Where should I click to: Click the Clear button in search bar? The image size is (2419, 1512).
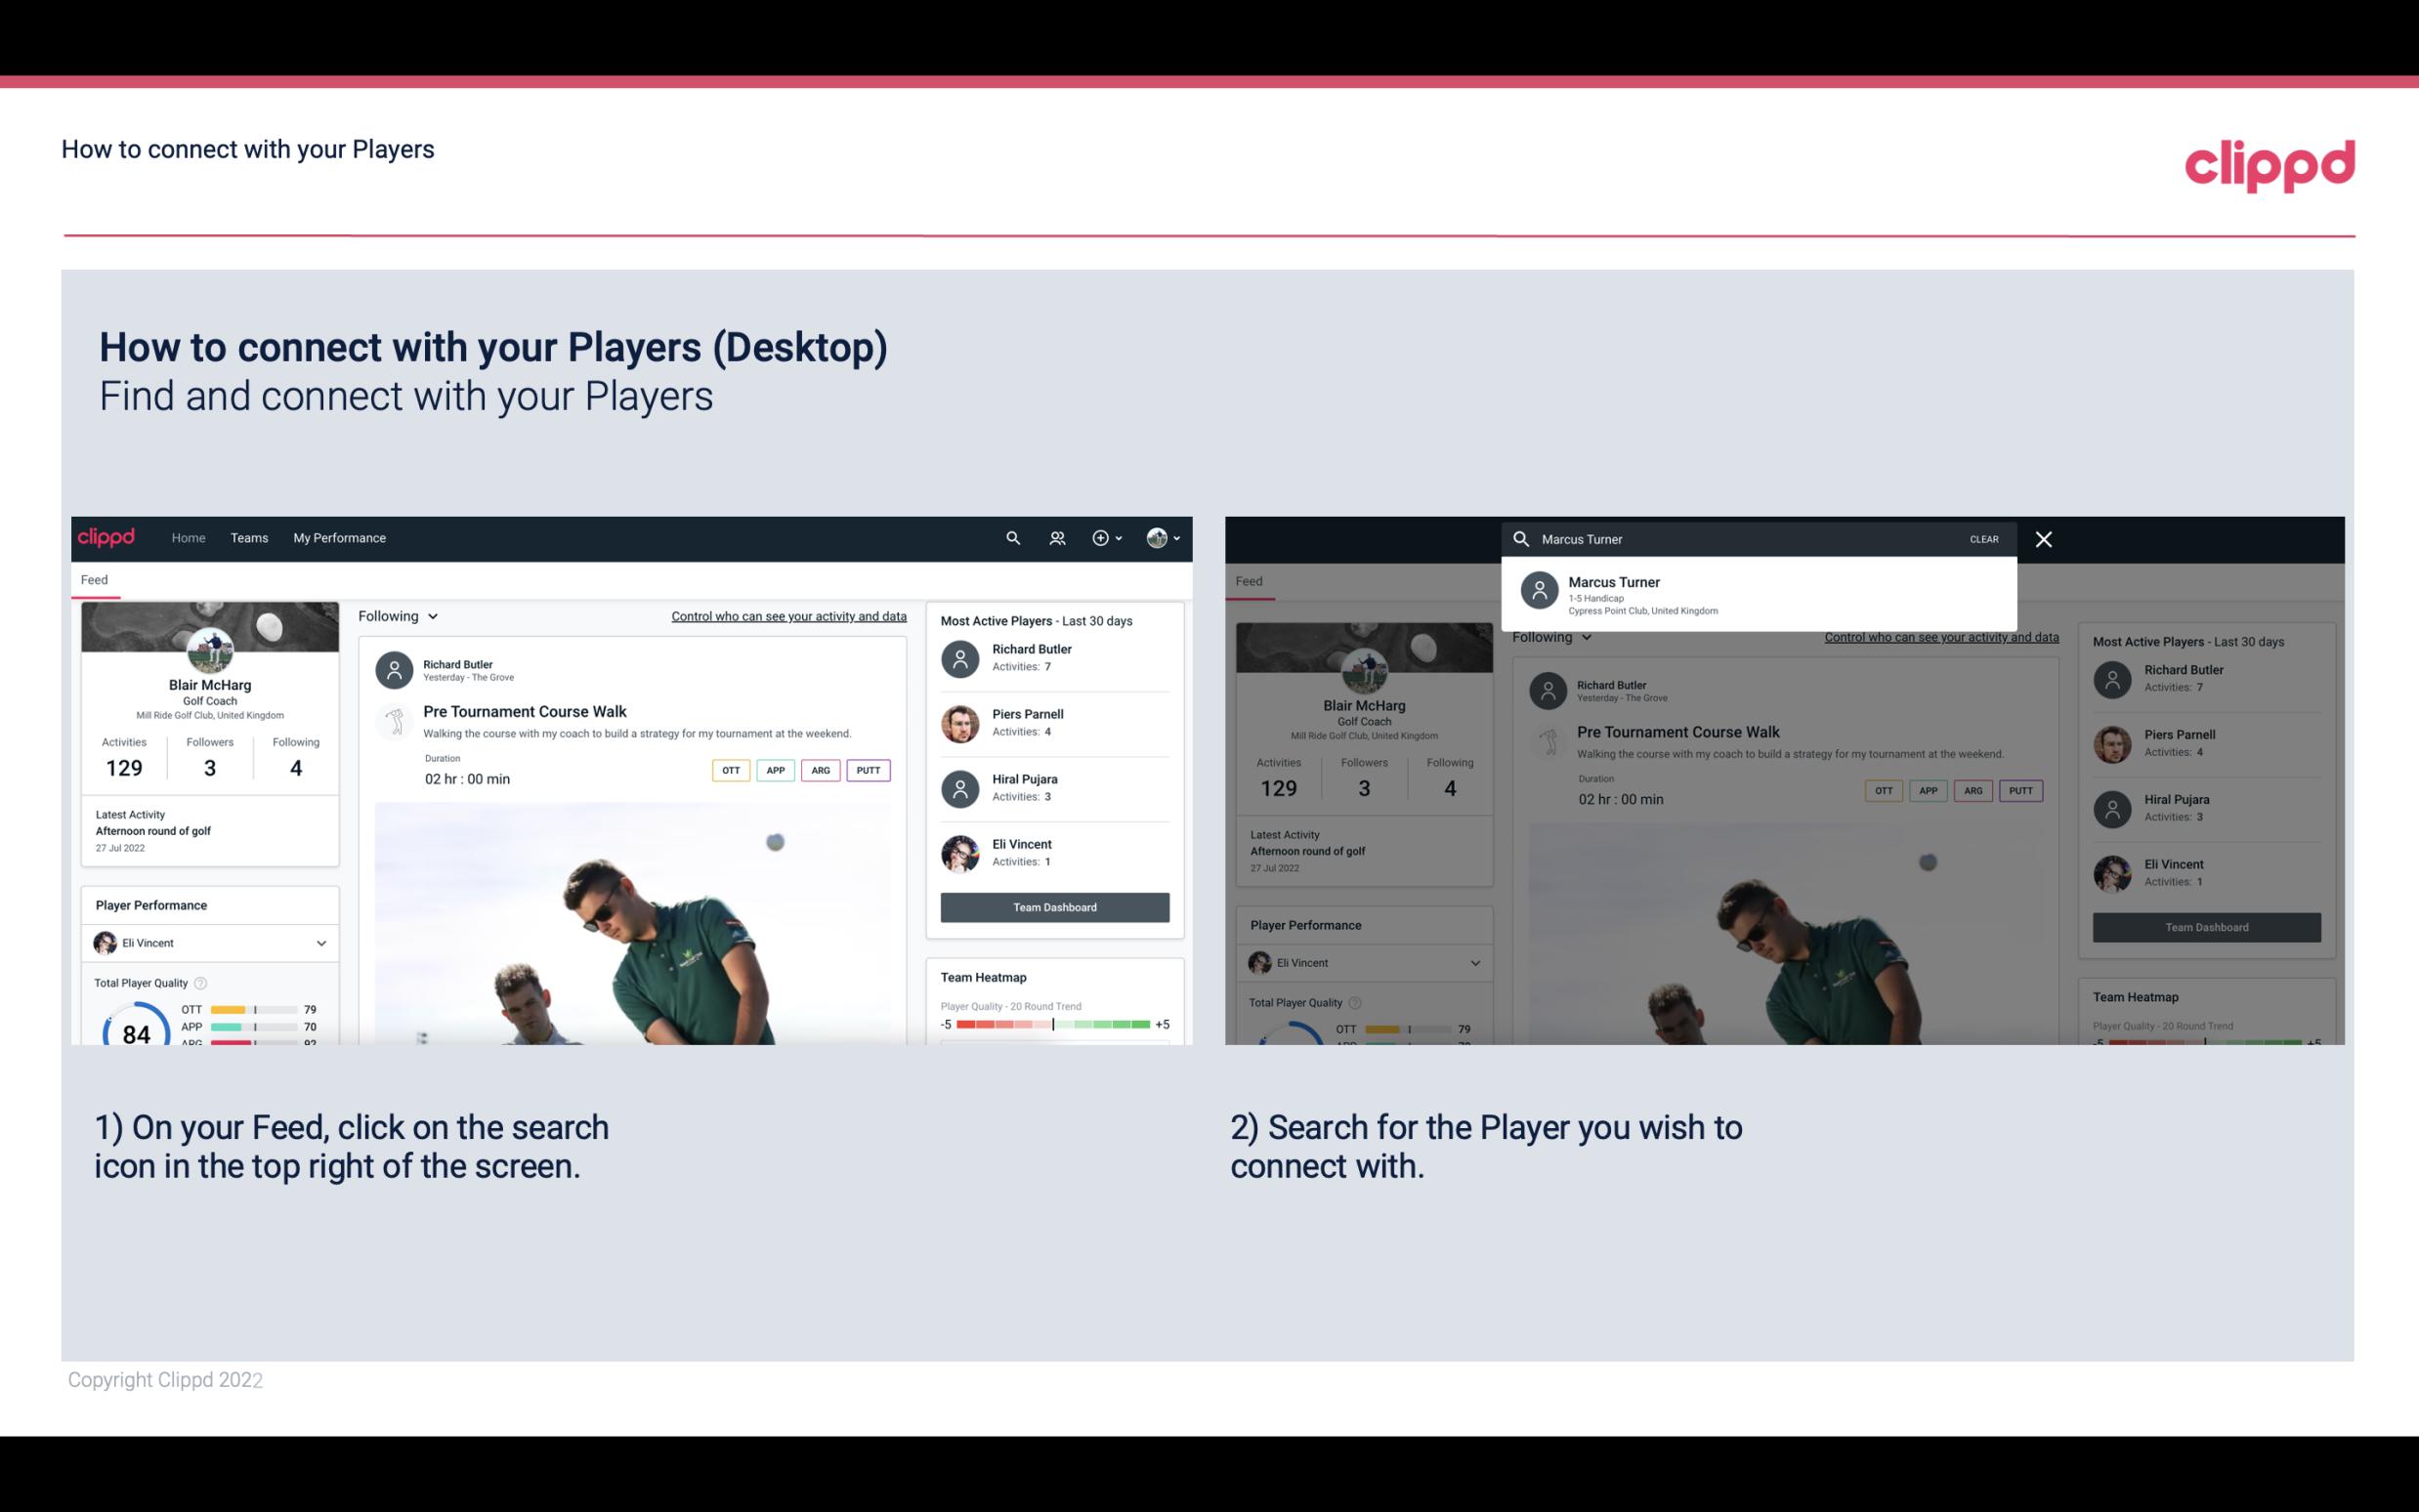pos(1983,536)
